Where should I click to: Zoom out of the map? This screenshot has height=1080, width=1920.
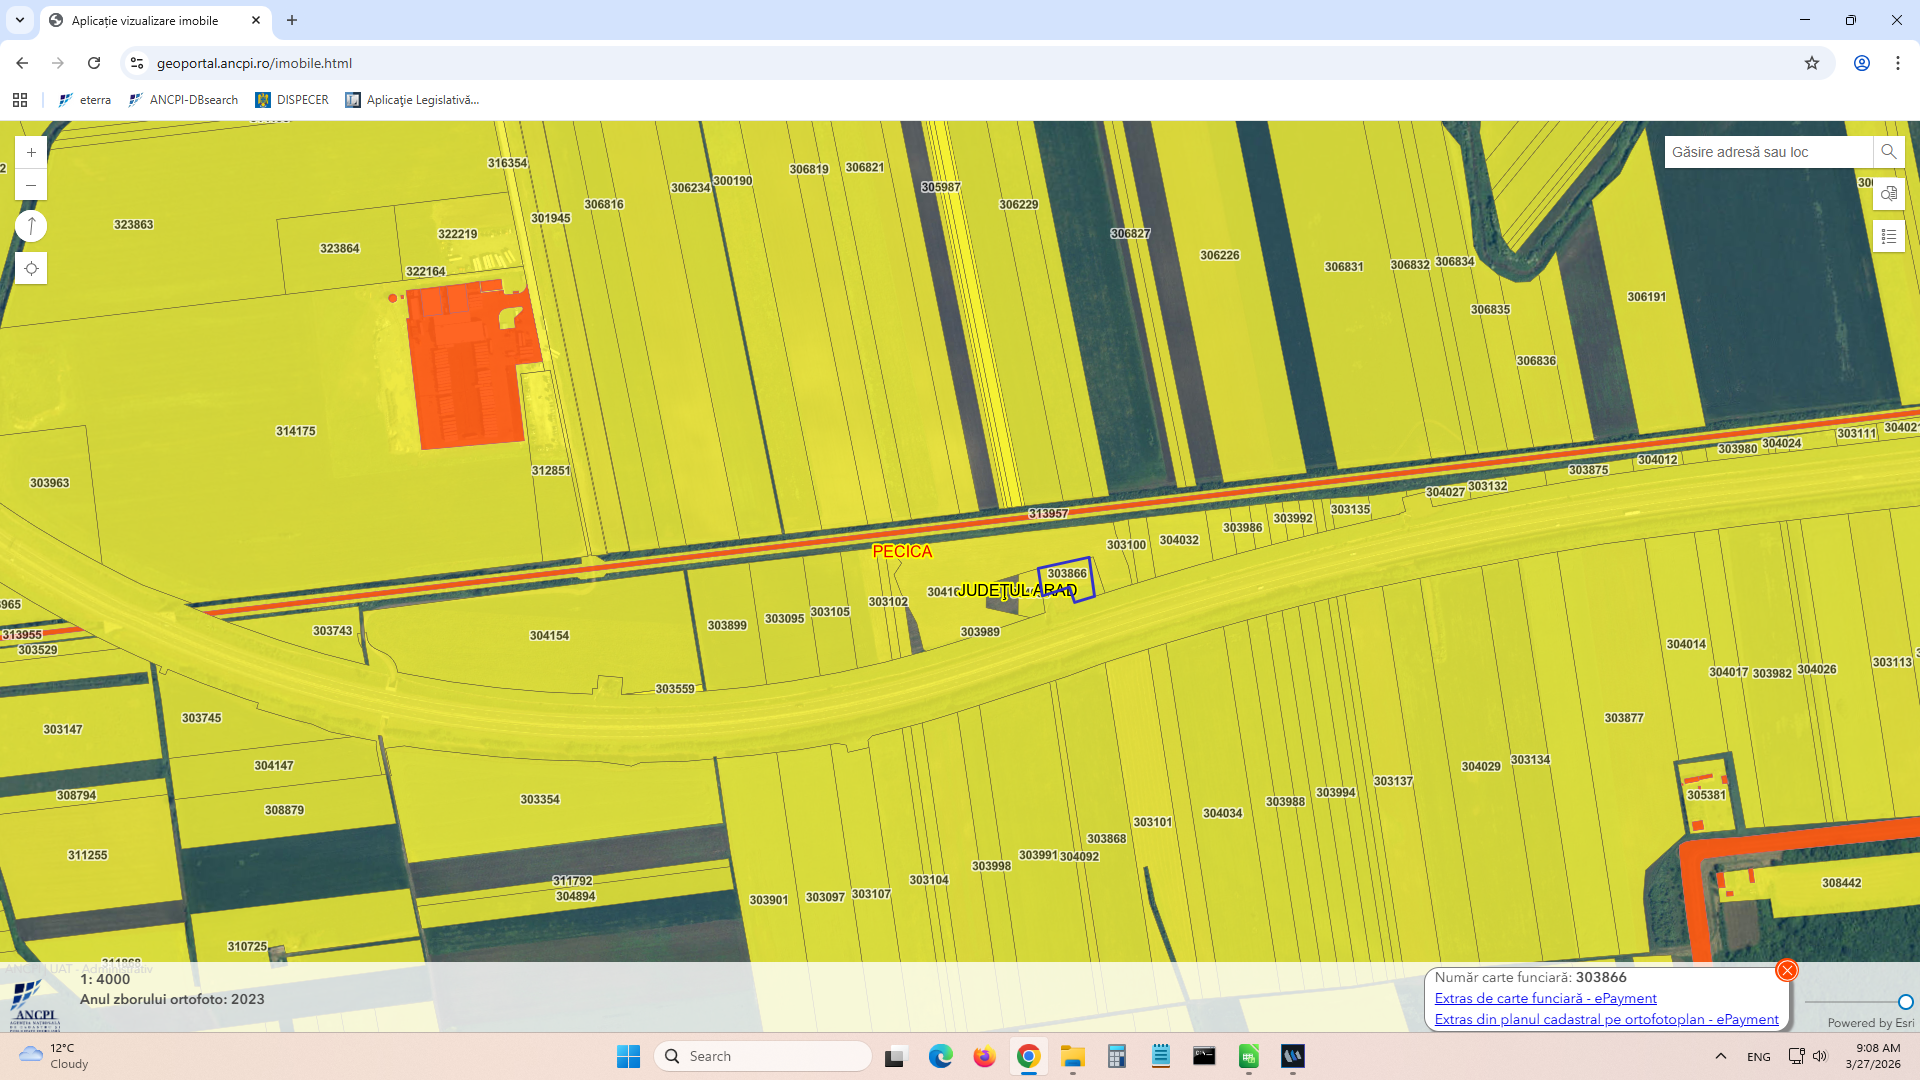31,185
